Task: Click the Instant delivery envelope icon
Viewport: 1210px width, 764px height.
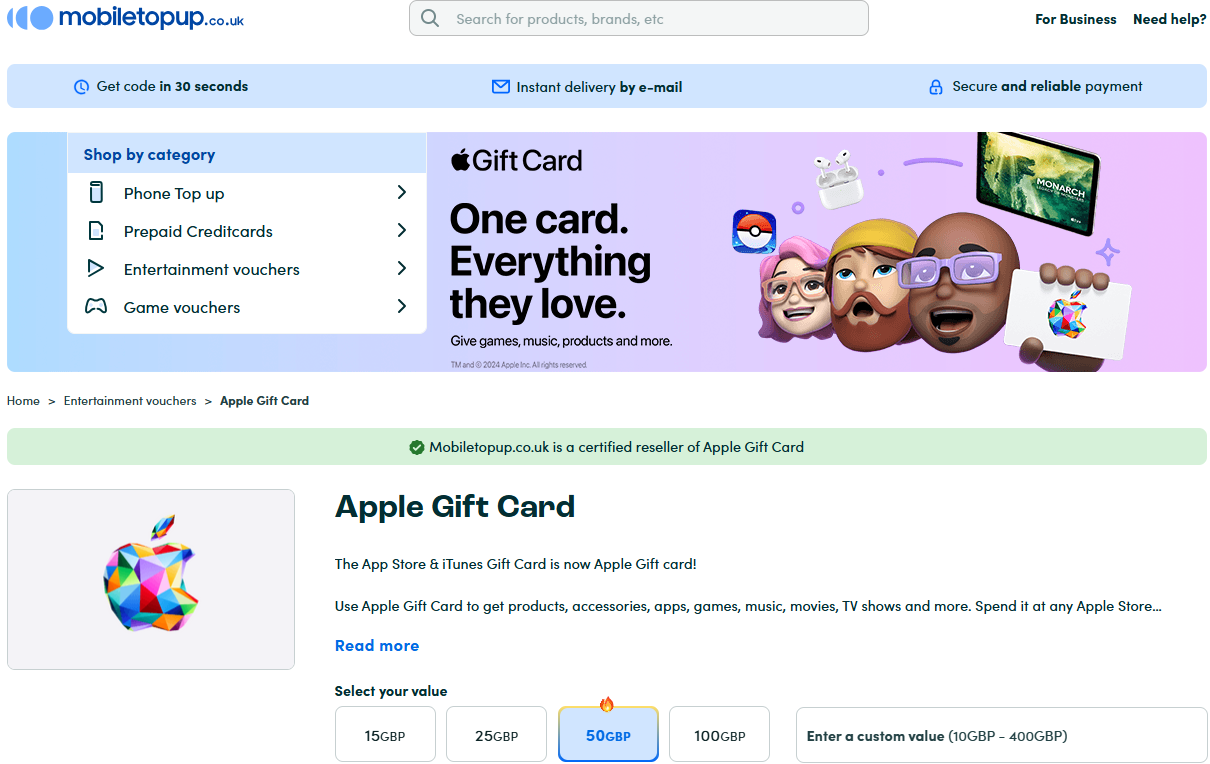Action: tap(501, 87)
